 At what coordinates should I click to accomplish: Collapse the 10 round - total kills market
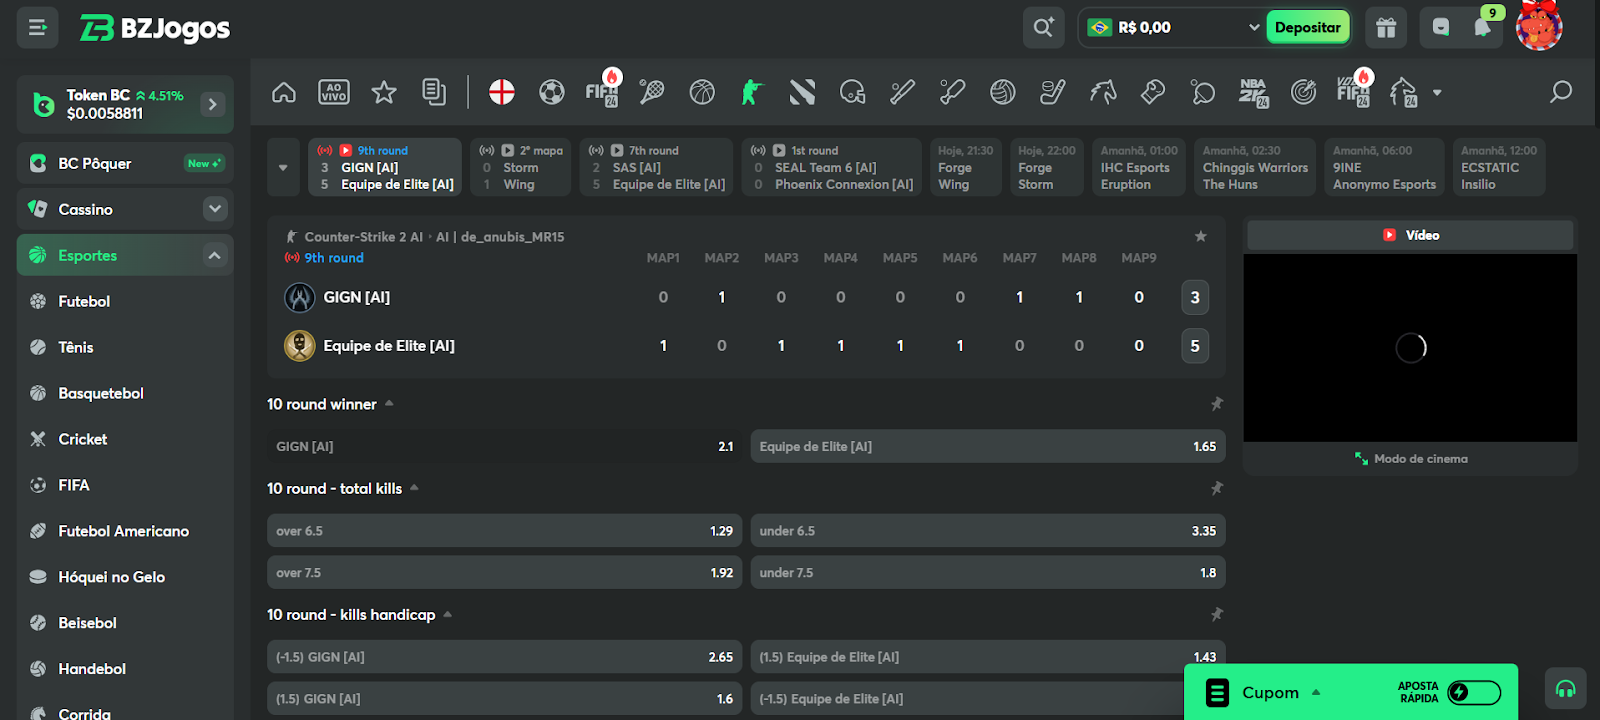[414, 487]
